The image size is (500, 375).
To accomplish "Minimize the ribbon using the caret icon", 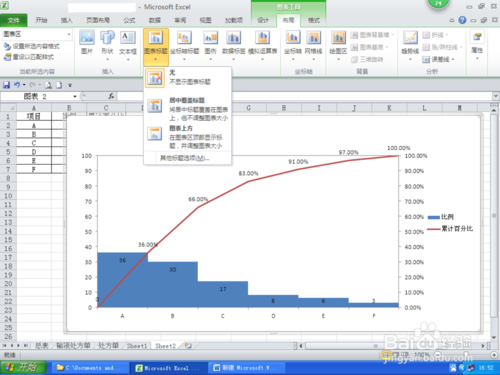I will 452,21.
